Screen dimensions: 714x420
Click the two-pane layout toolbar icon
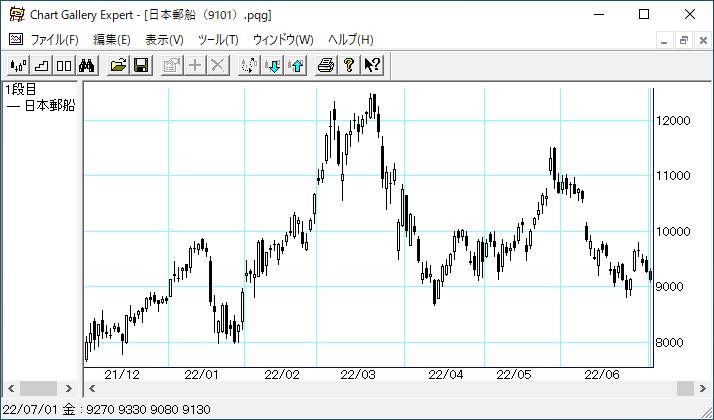pos(63,66)
